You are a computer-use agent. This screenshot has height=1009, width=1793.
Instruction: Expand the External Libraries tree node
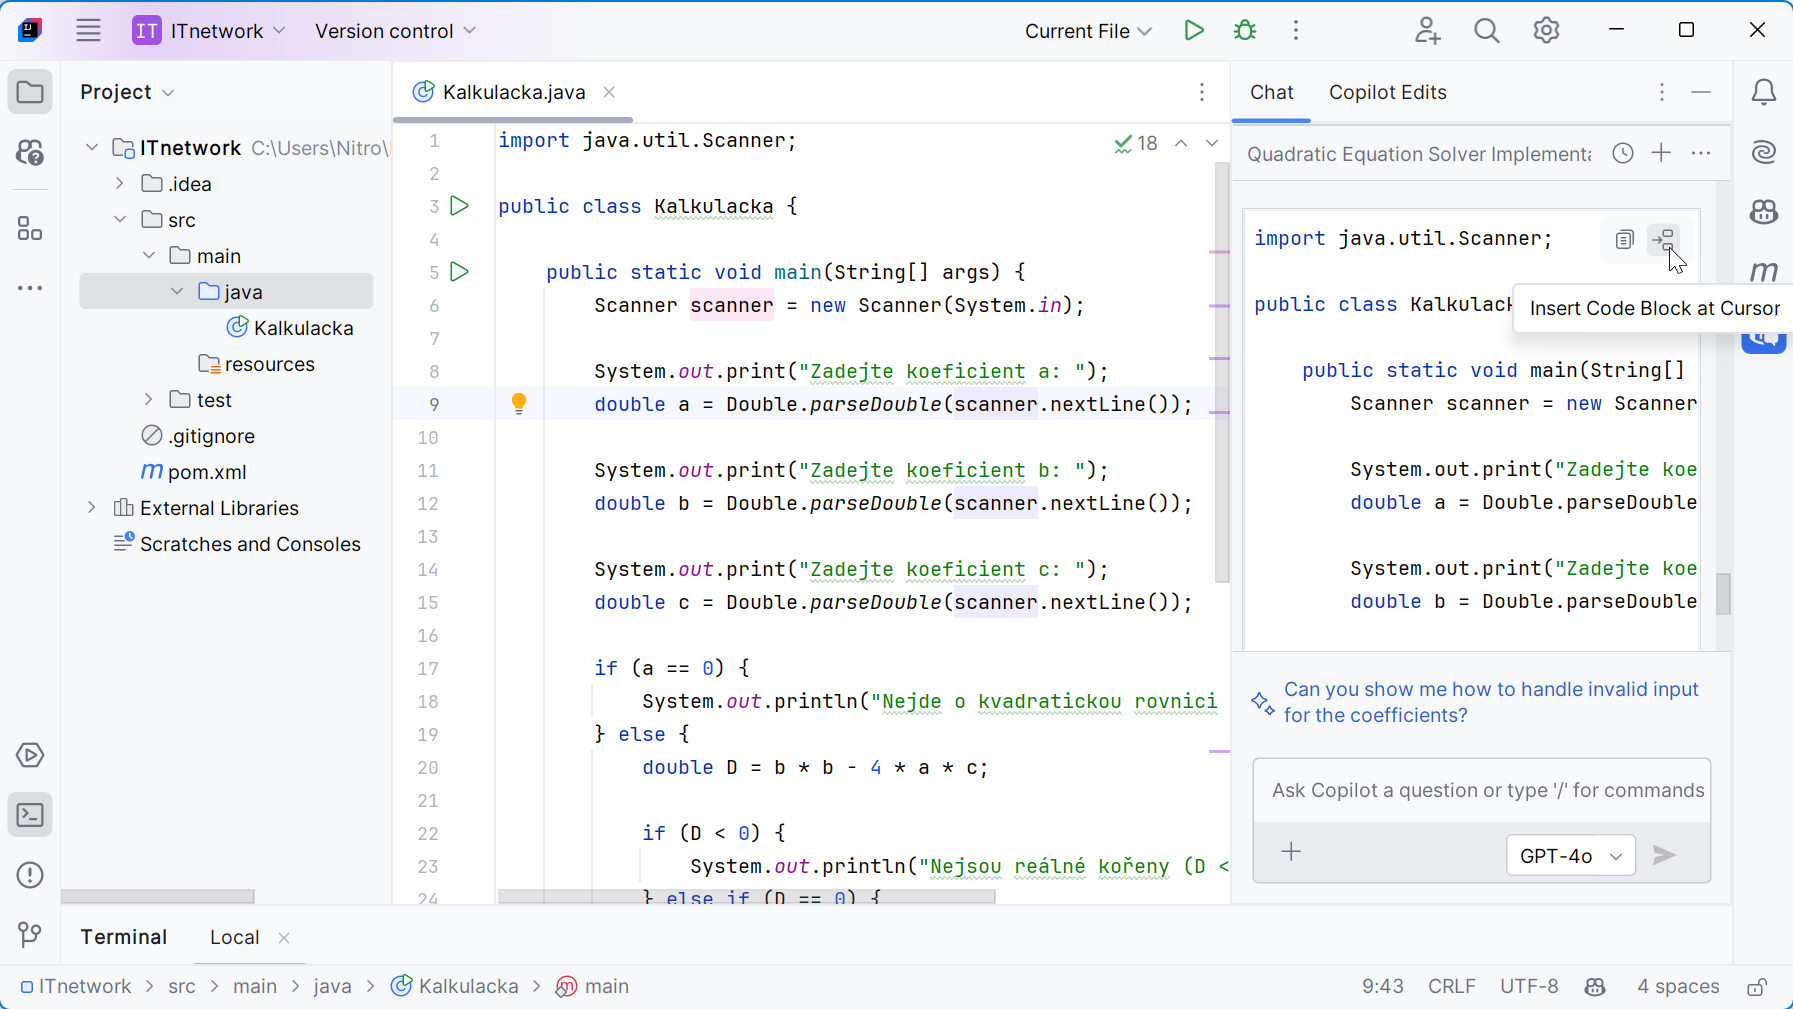tap(92, 508)
